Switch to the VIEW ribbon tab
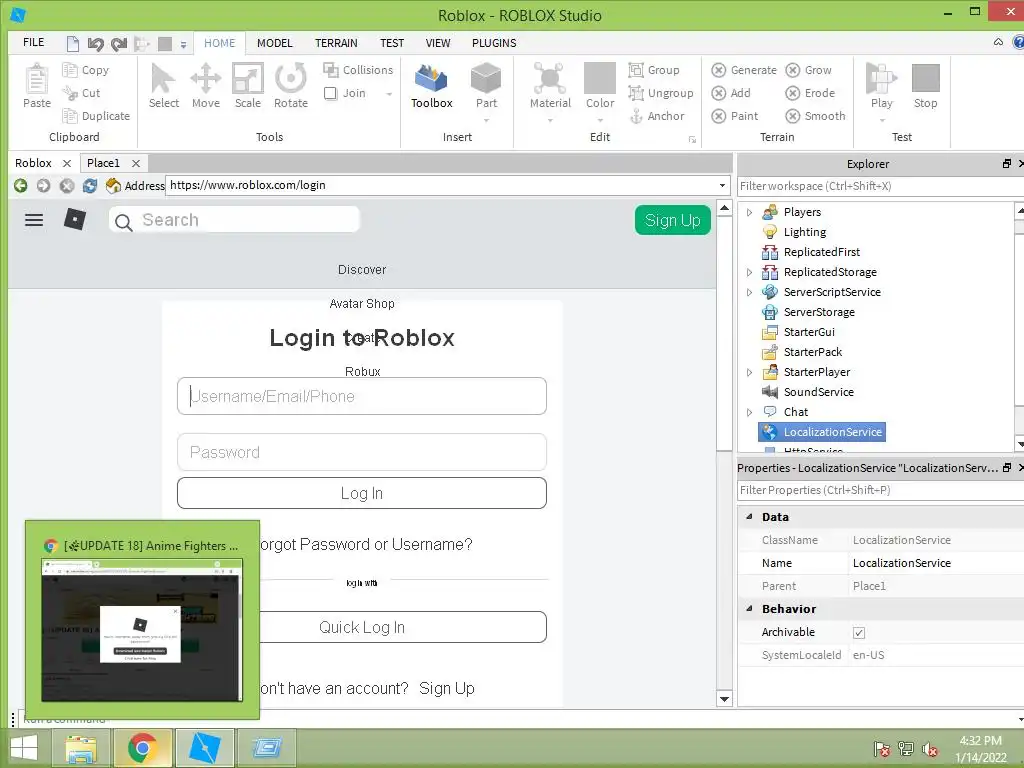The image size is (1024, 768). 438,43
